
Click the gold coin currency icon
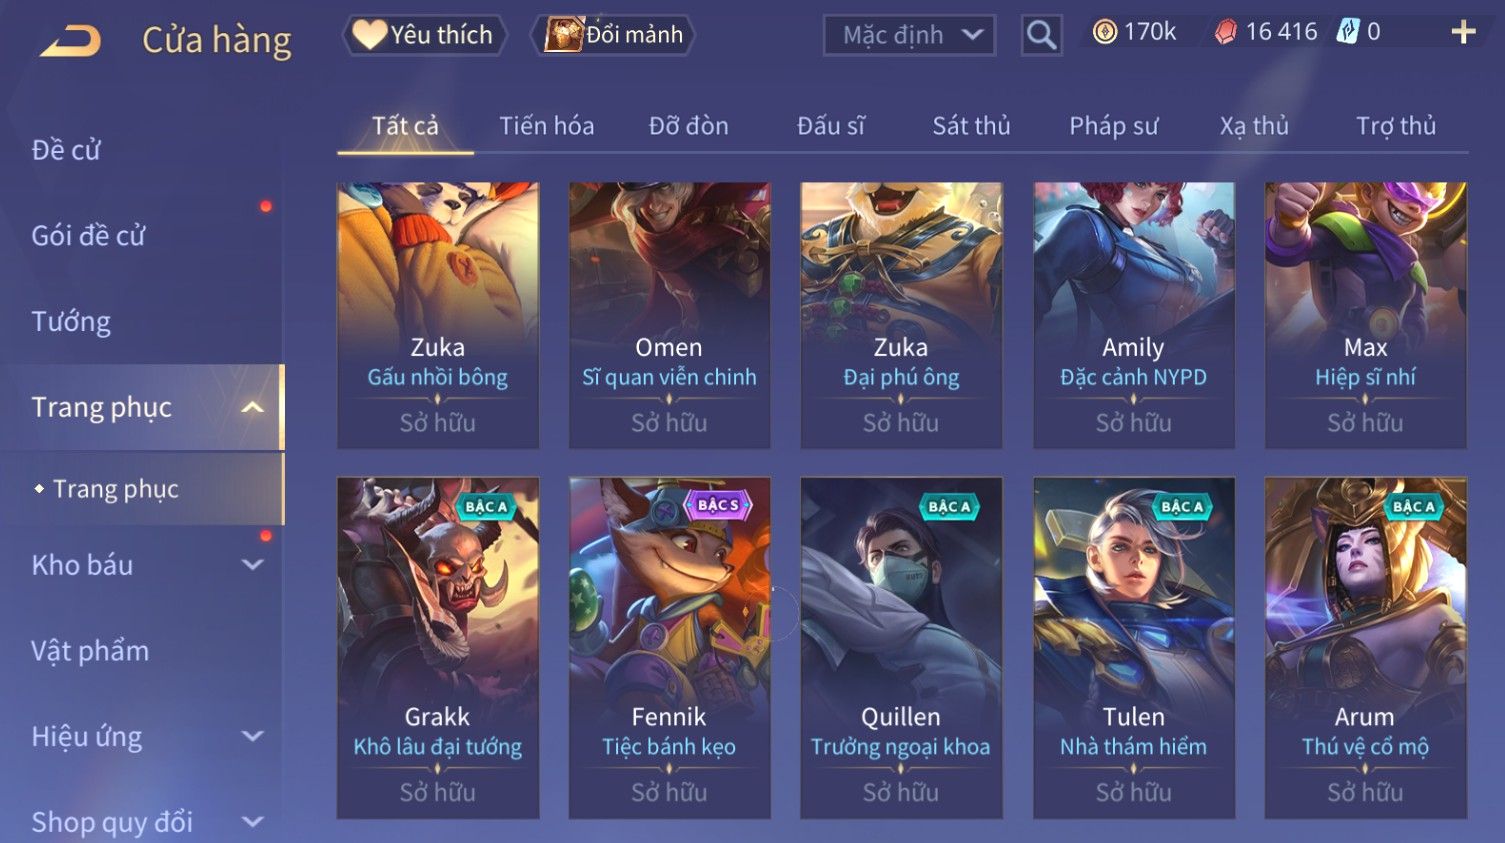point(1104,32)
